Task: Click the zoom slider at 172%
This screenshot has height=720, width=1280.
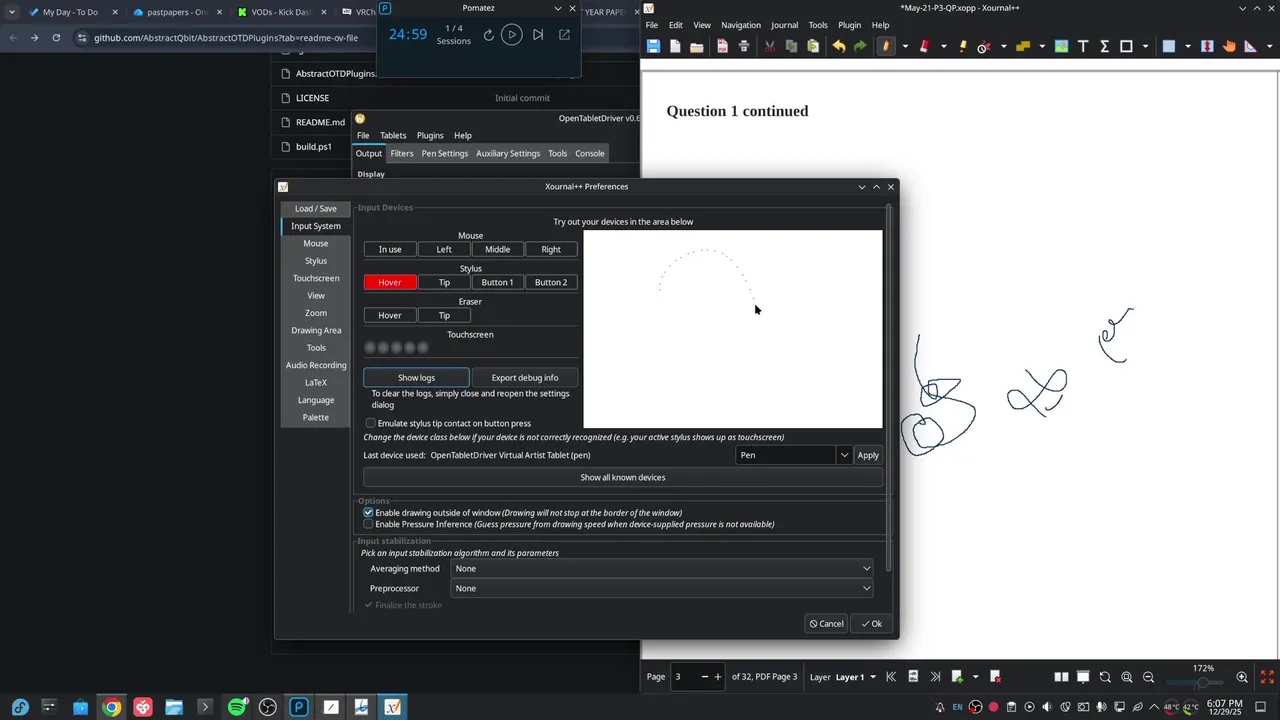Action: (x=1203, y=682)
